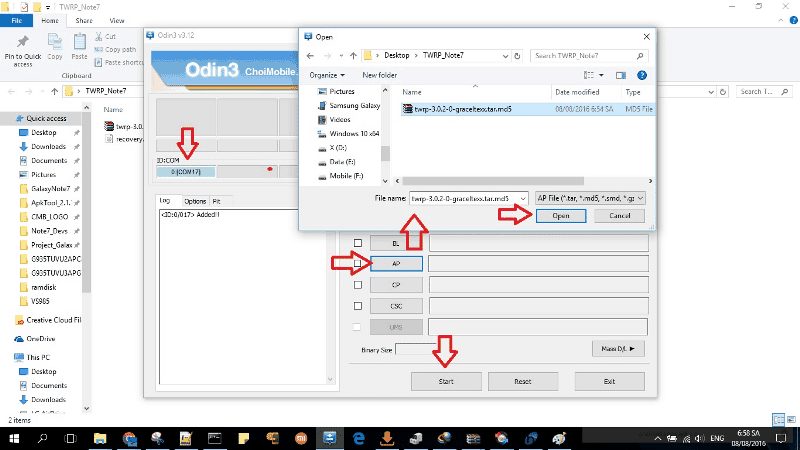Select Note7_Devs folder in Quick access

[49, 231]
